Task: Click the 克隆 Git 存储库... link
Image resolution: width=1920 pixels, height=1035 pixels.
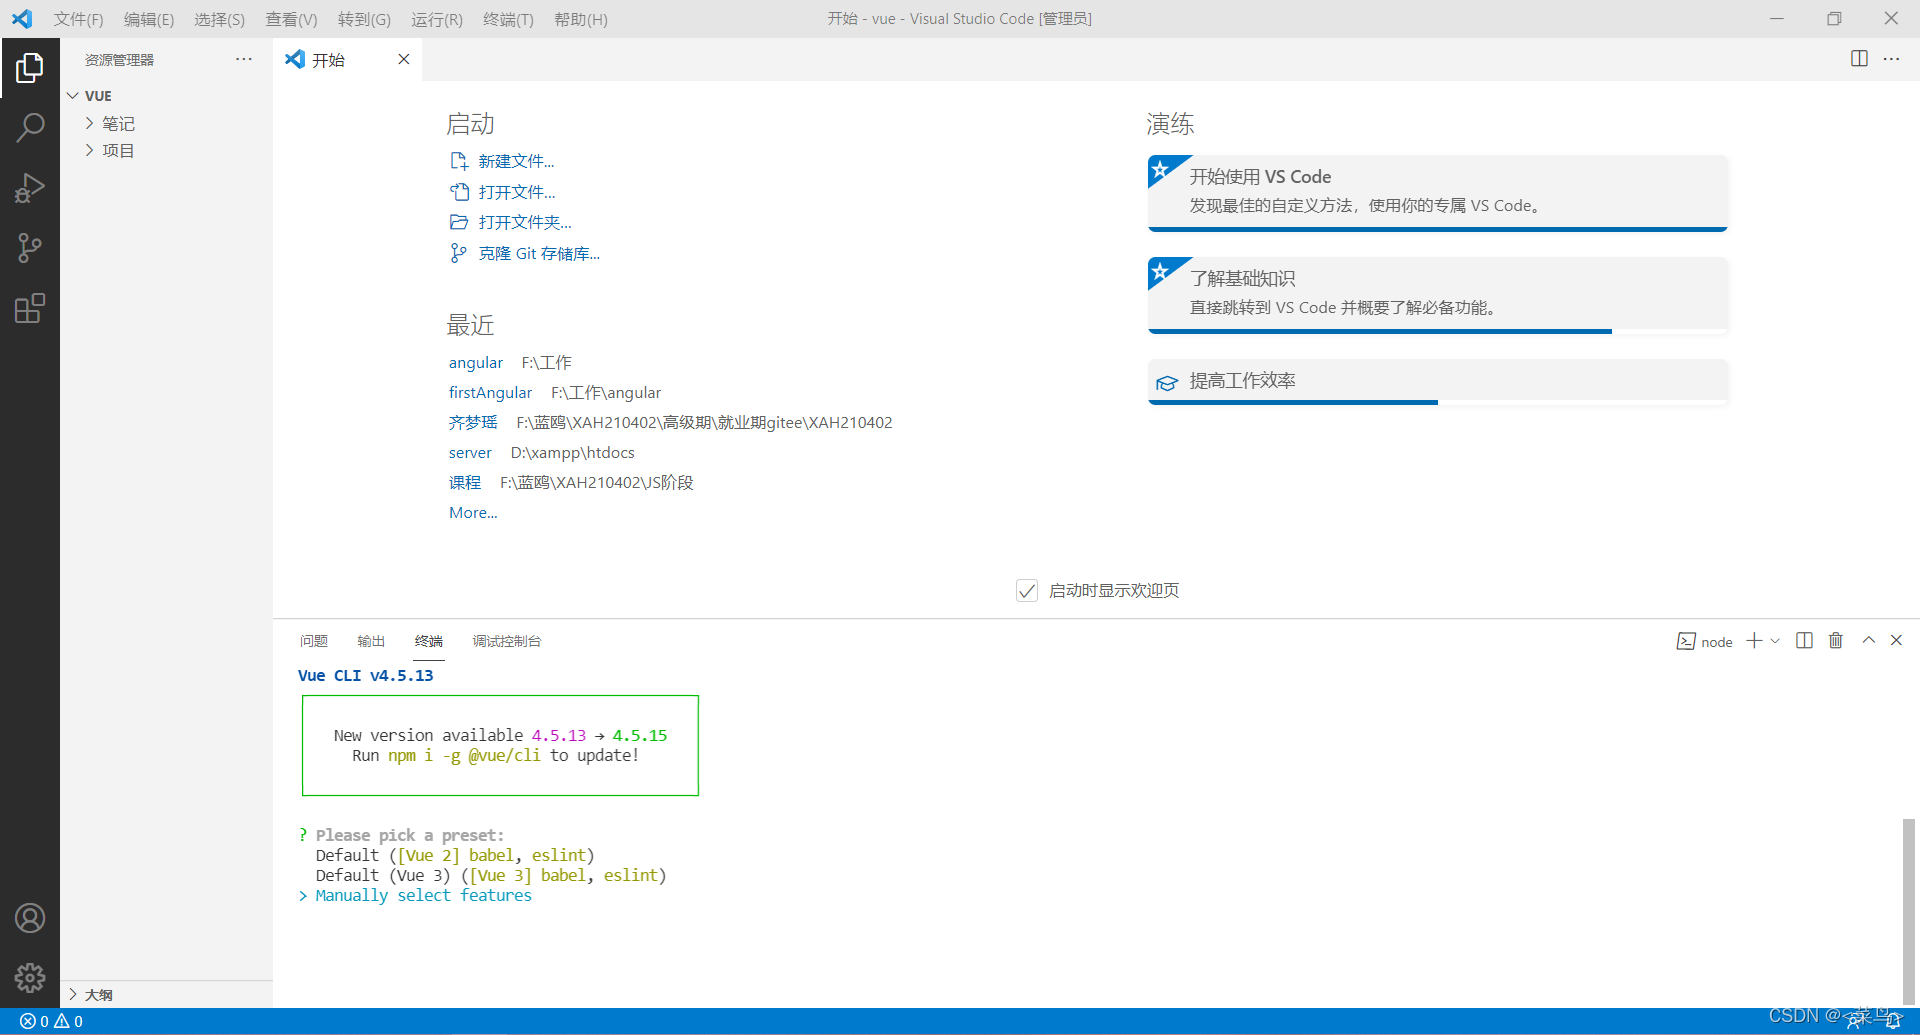Action: coord(539,253)
